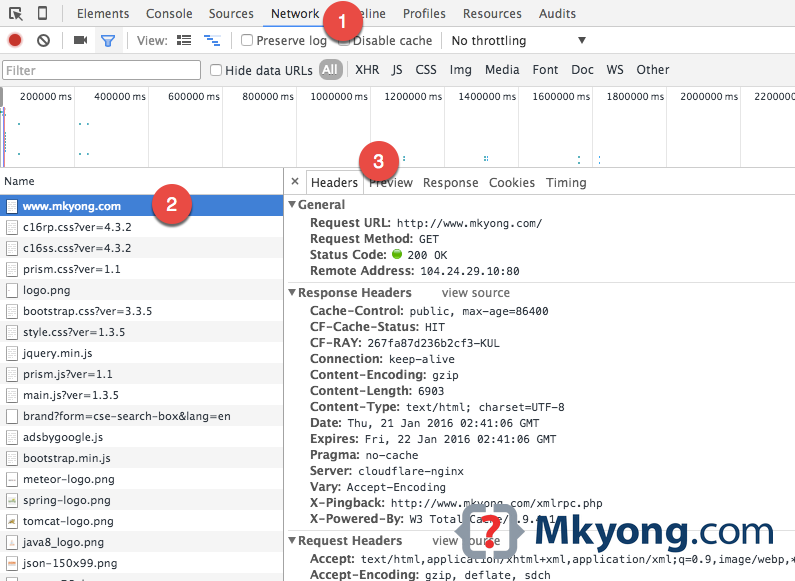Filter requests by WS
Viewport: 795px width, 581px height.
coord(615,69)
